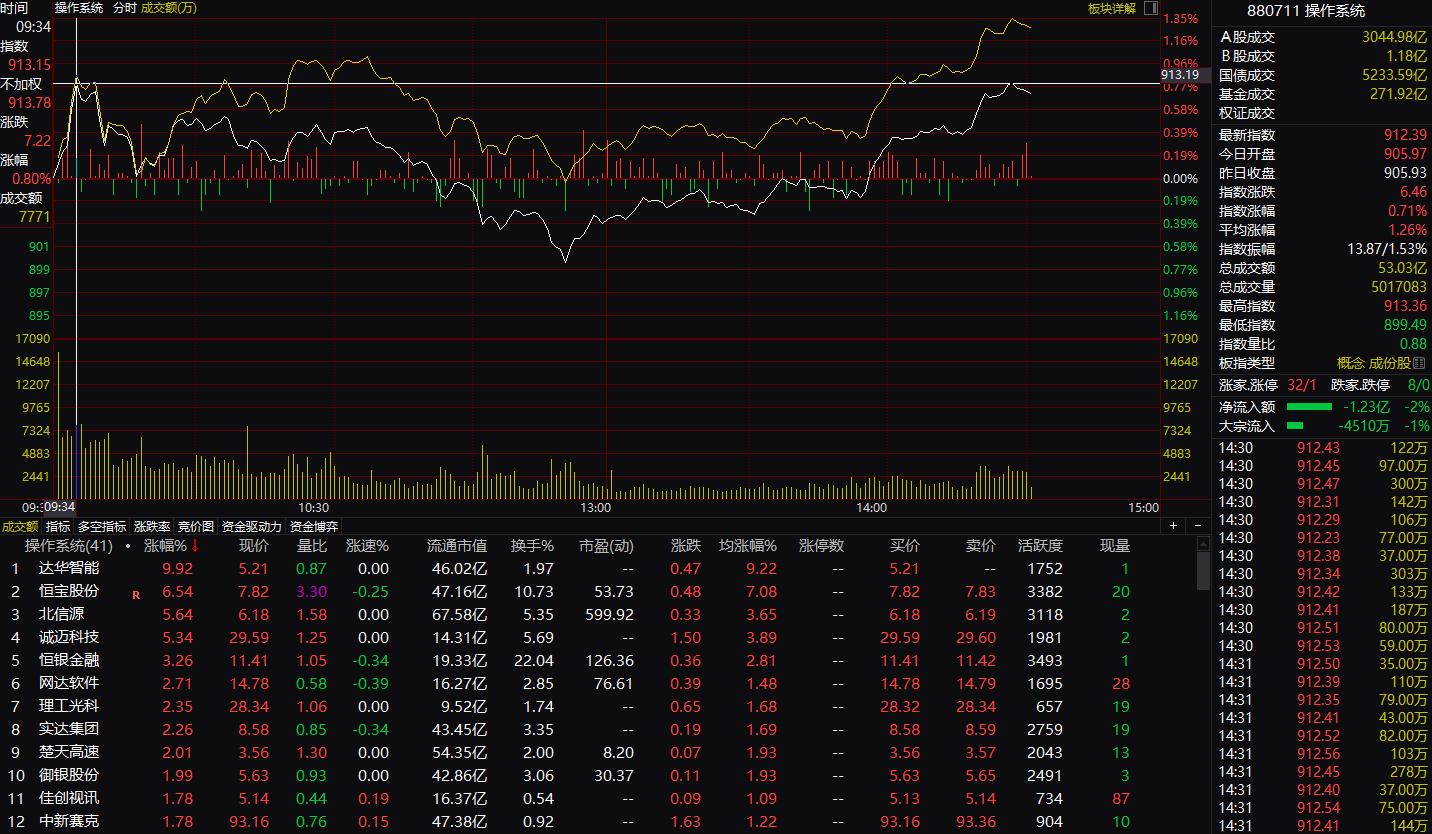Click the dot beside 操作系统(41) header
This screenshot has height=834, width=1432.
point(127,546)
